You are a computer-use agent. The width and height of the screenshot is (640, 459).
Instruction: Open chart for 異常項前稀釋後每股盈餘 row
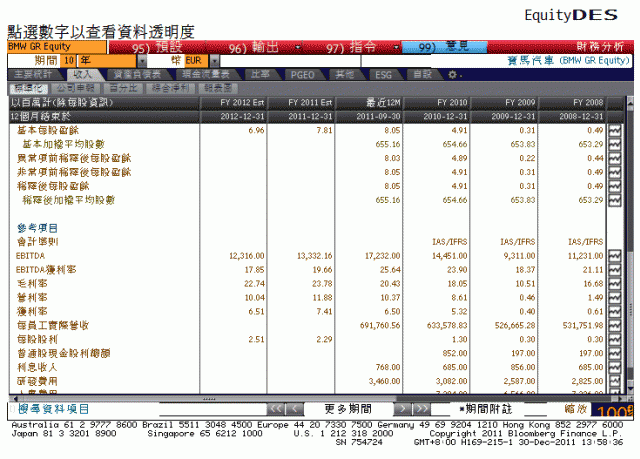point(615,158)
